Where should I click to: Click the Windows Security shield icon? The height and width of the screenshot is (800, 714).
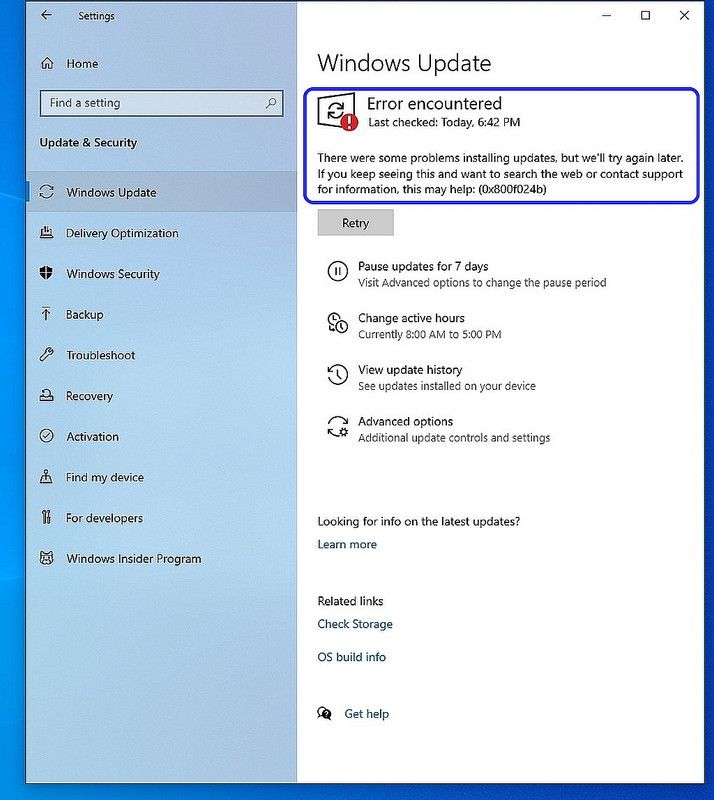[46, 273]
